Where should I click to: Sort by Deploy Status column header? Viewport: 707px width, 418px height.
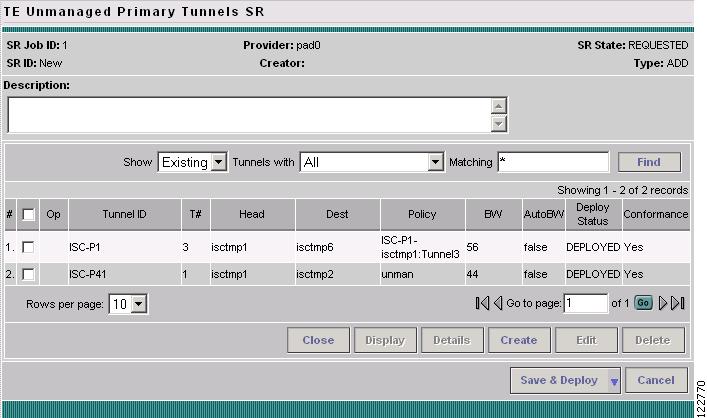point(593,215)
